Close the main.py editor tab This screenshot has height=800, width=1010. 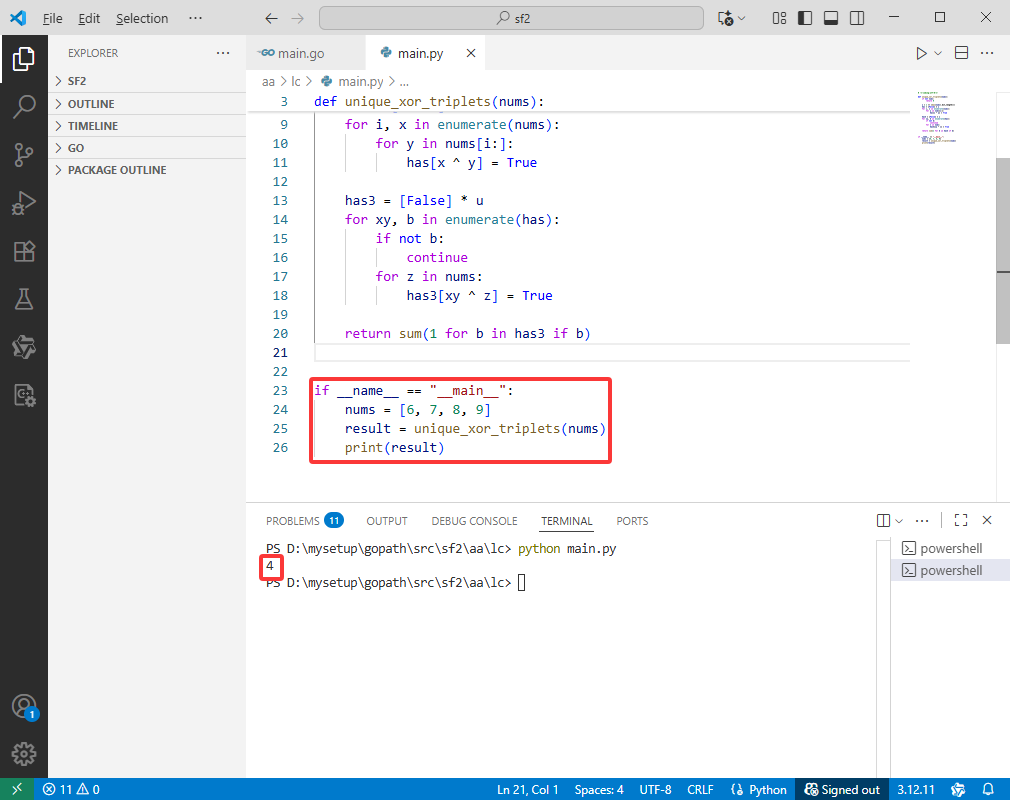[471, 53]
